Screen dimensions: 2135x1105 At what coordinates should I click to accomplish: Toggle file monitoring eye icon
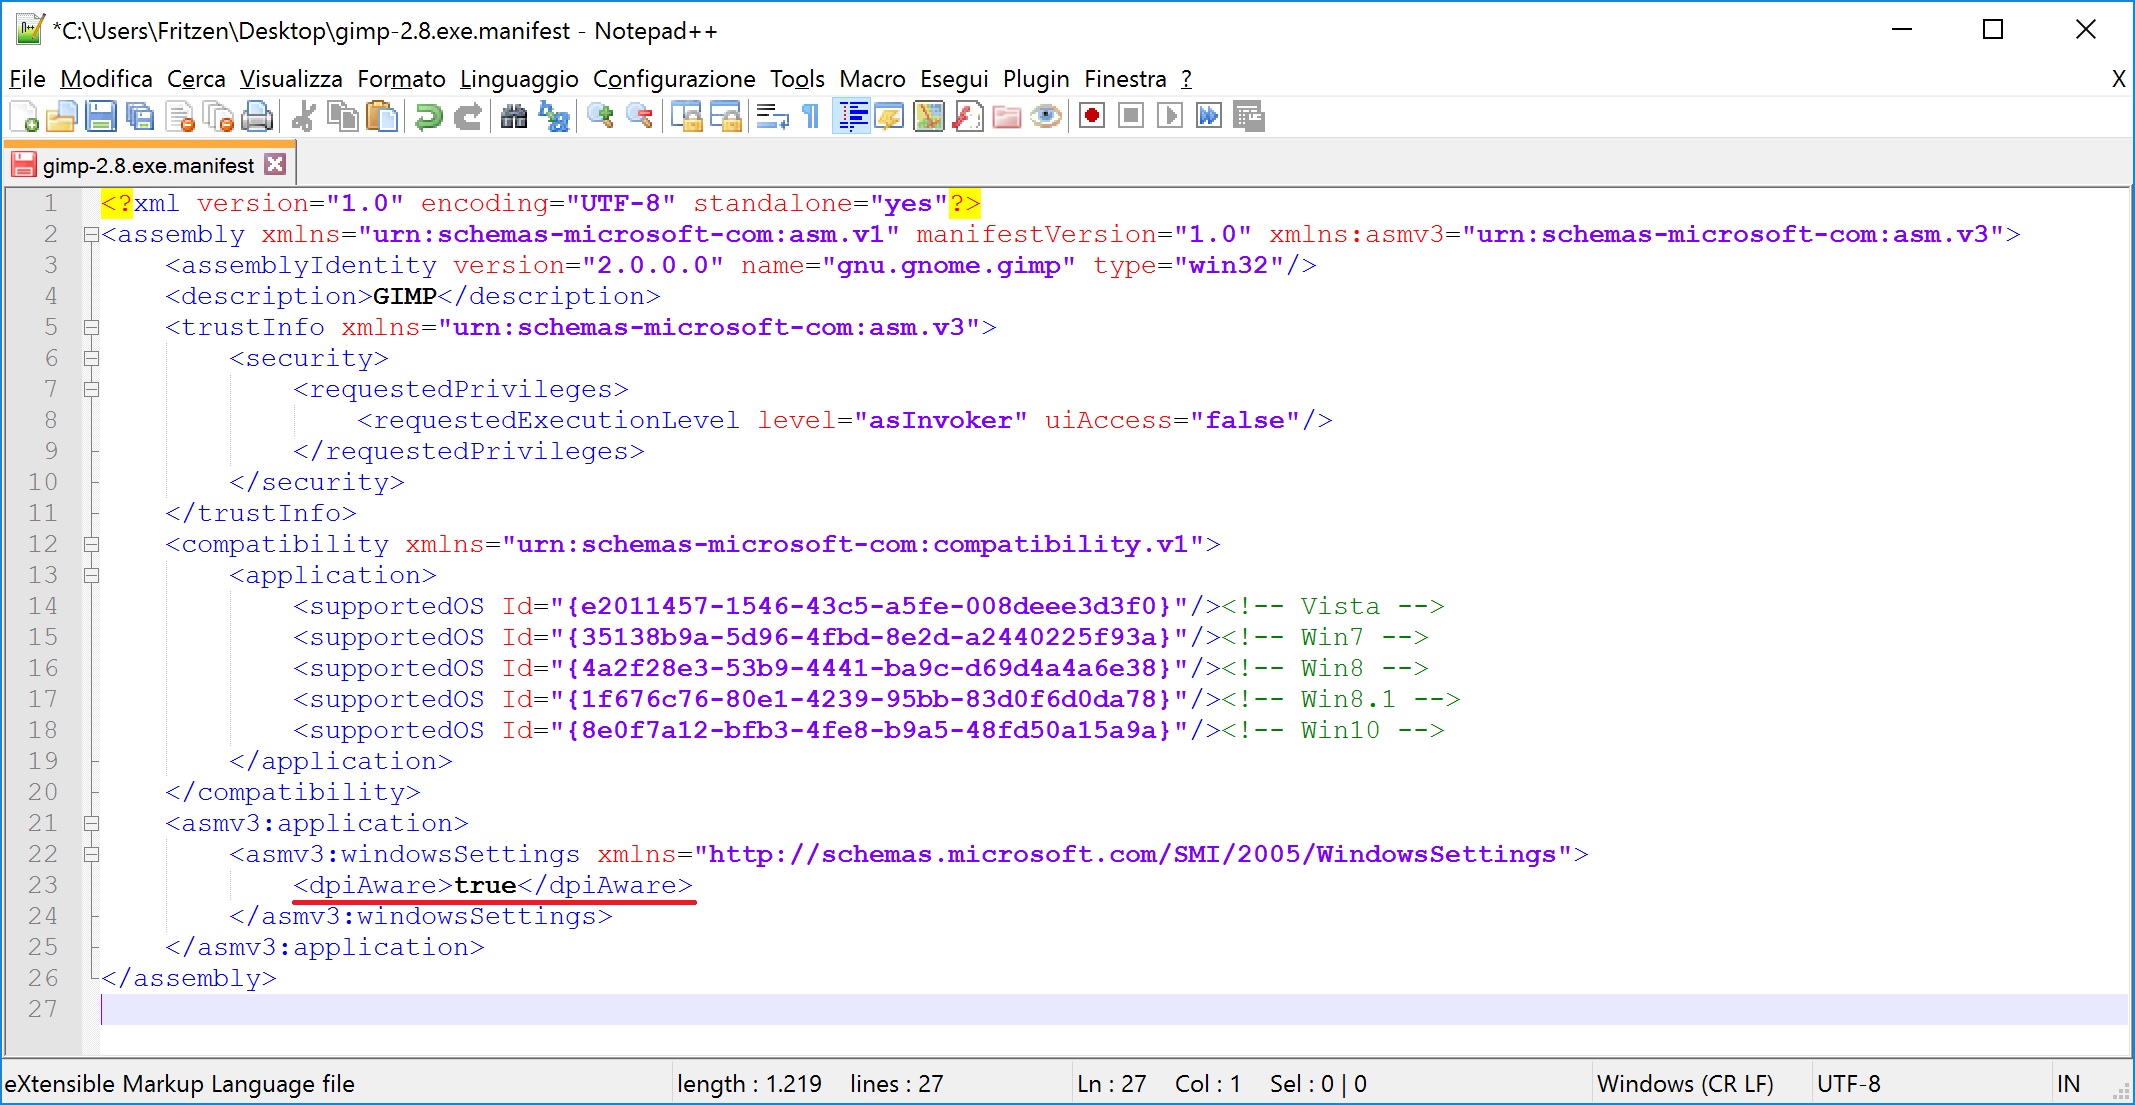click(1046, 117)
